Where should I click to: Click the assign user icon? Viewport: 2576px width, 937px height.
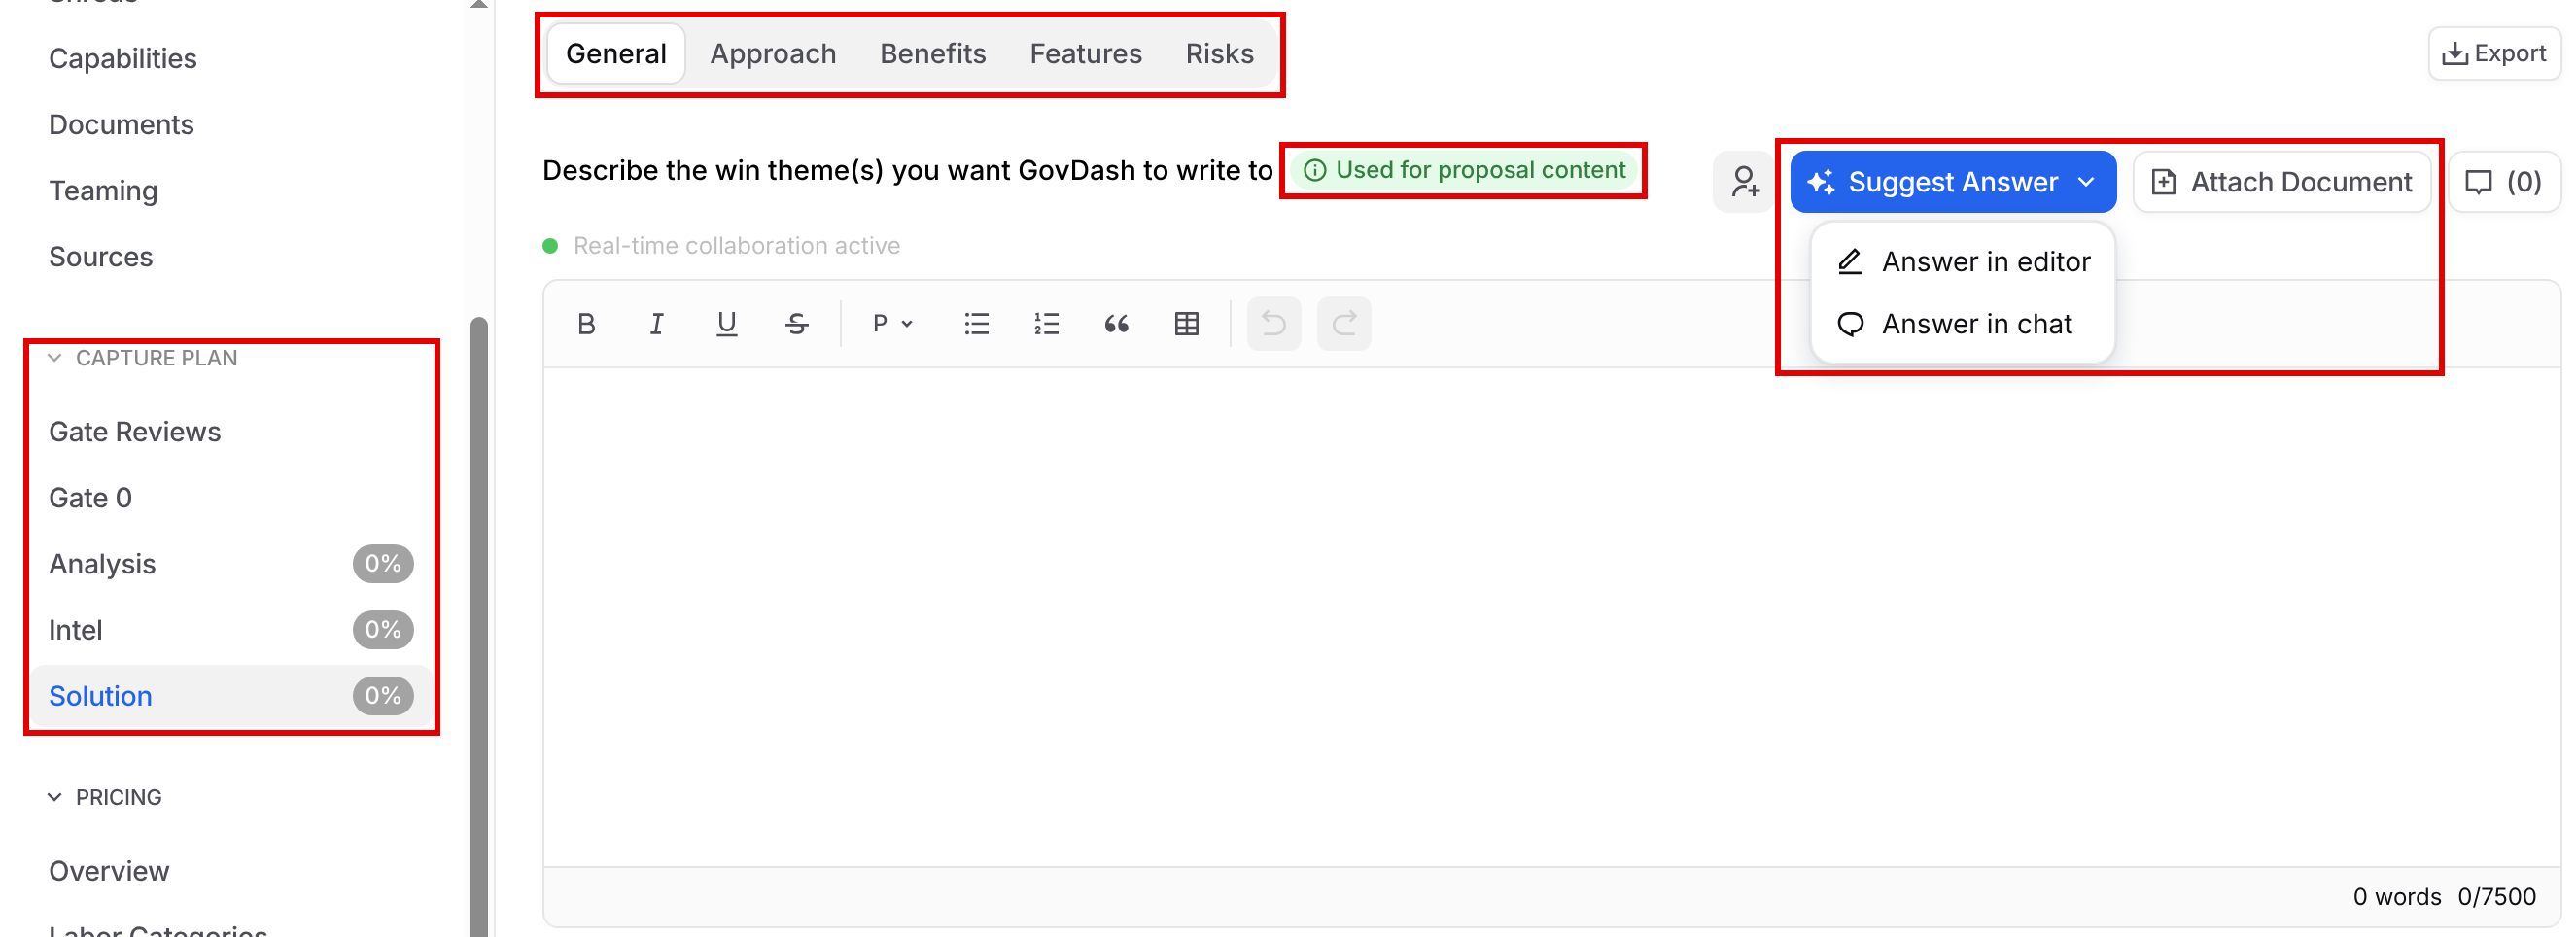[1745, 182]
